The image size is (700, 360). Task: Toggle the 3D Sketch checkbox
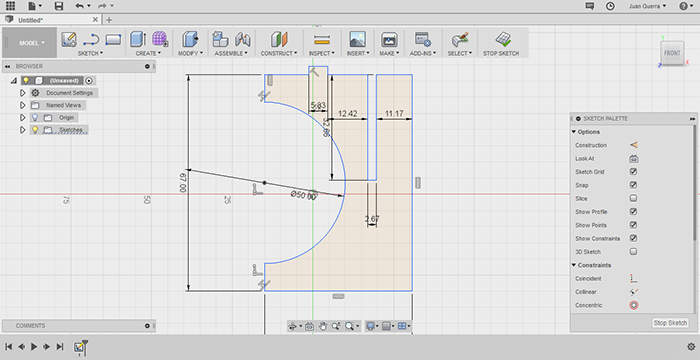point(633,251)
